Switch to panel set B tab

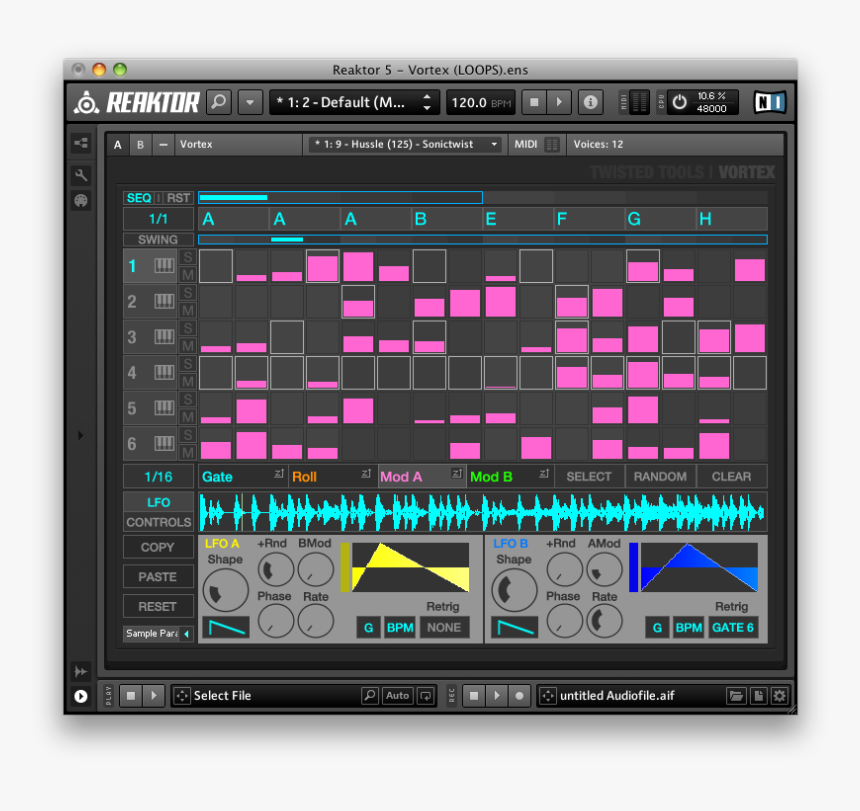(x=140, y=145)
